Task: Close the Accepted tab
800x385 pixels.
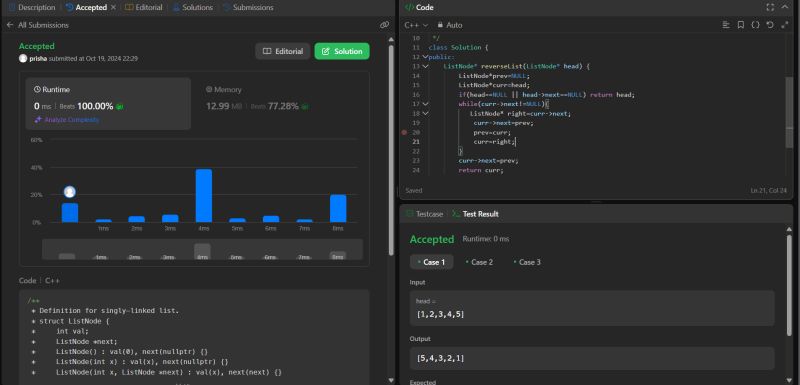Action: click(x=113, y=7)
